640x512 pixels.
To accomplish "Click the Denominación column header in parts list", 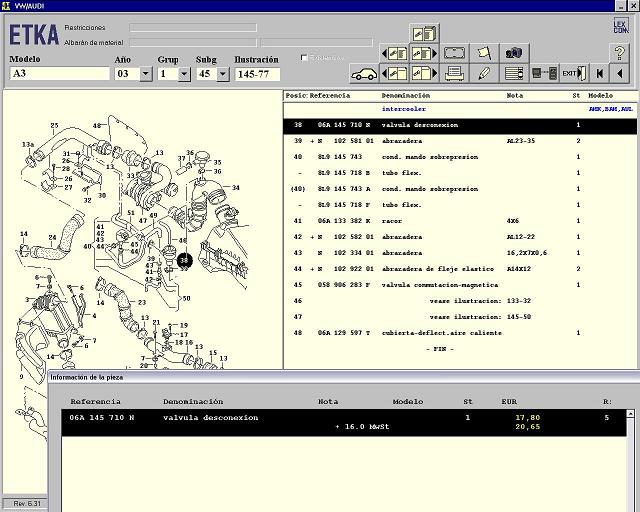I will (406, 96).
